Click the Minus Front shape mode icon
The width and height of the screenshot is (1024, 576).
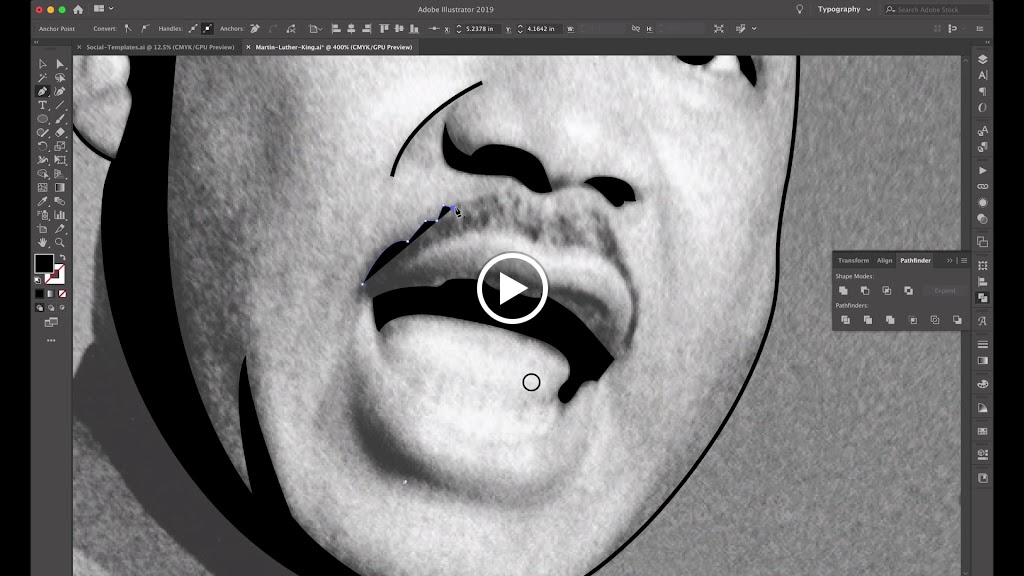[x=865, y=291]
